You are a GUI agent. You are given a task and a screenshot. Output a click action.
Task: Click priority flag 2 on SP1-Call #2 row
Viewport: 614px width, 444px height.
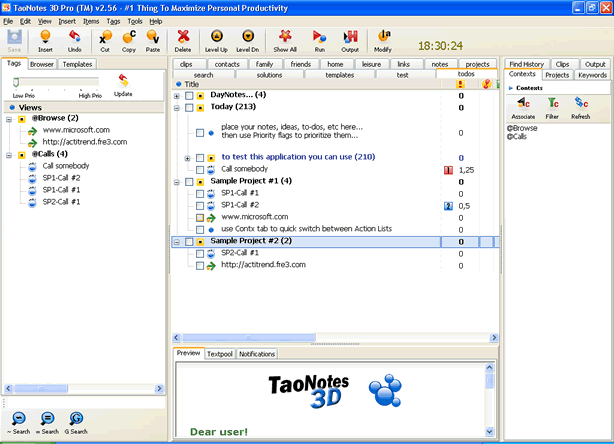click(448, 206)
